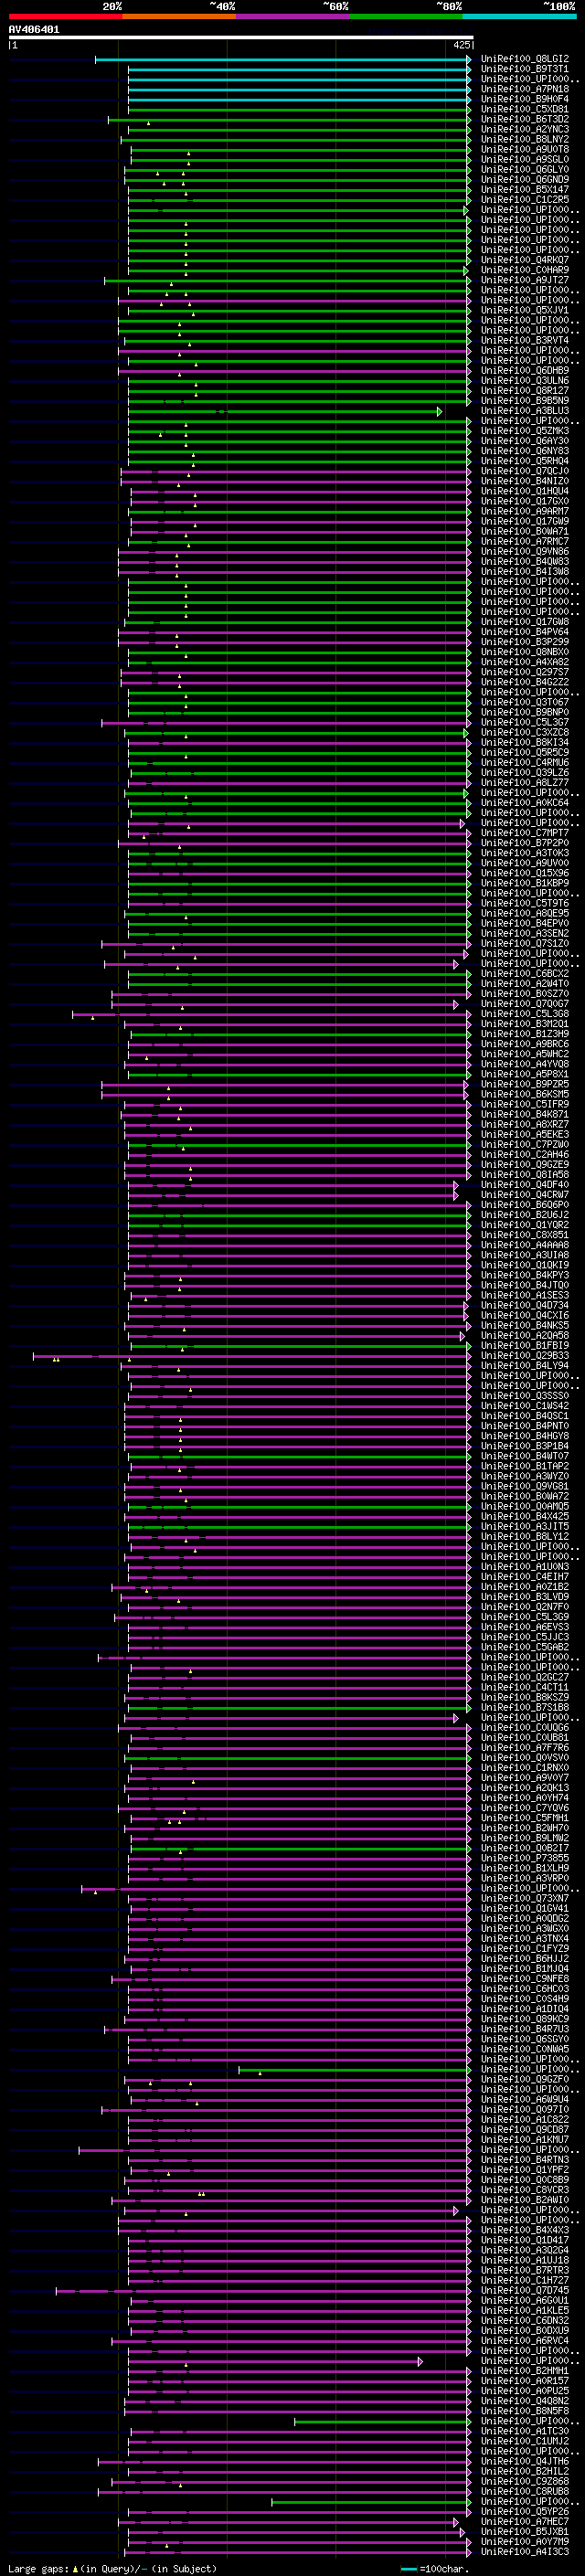The height and width of the screenshot is (2576, 585).
Task: Click the UniRef100_C4EIH7 hit label
Action: (525, 1577)
